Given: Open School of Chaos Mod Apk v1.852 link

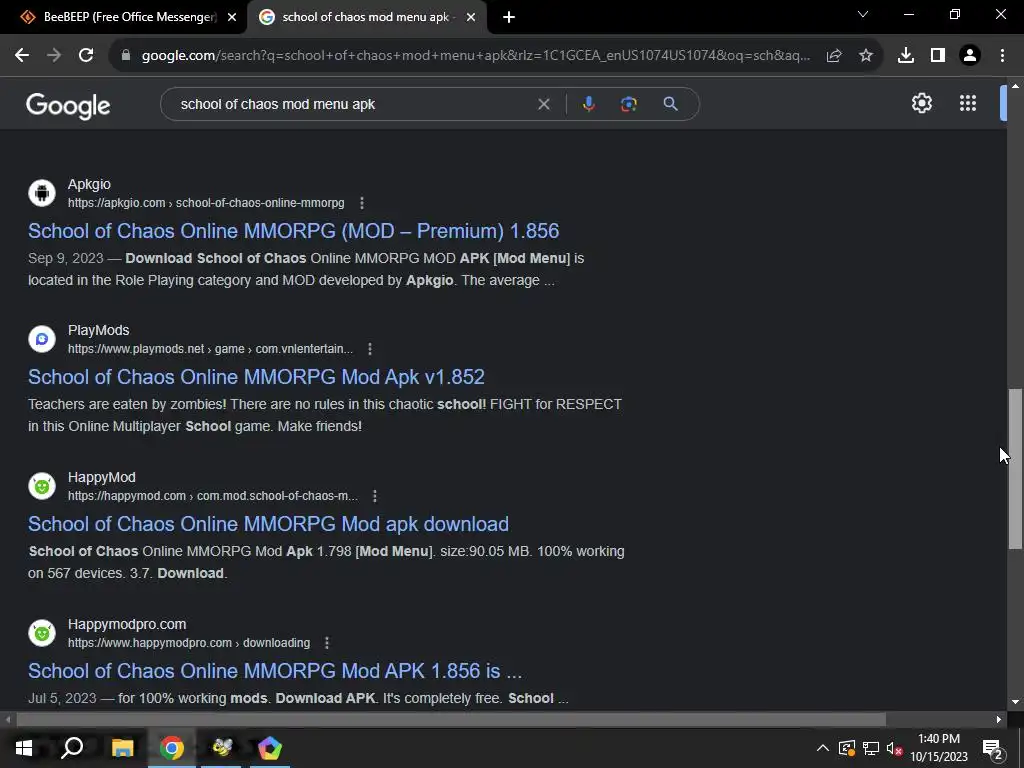Looking at the screenshot, I should (256, 377).
